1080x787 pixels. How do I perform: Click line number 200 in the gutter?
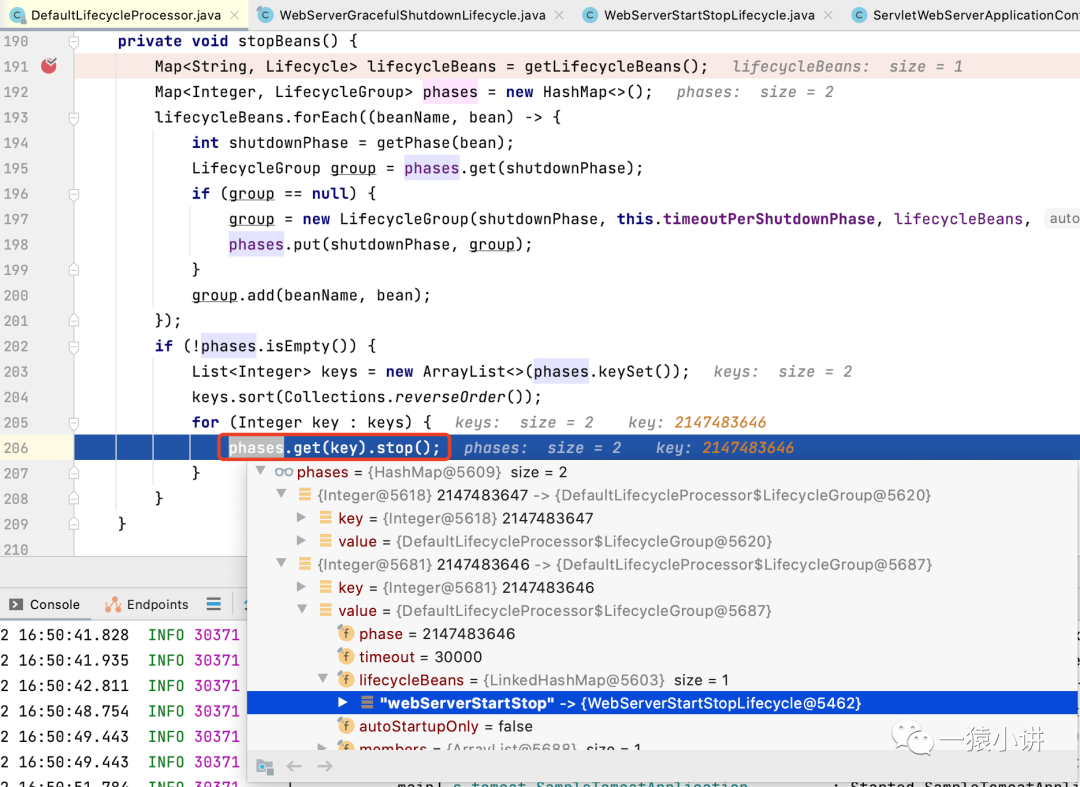tap(15, 295)
